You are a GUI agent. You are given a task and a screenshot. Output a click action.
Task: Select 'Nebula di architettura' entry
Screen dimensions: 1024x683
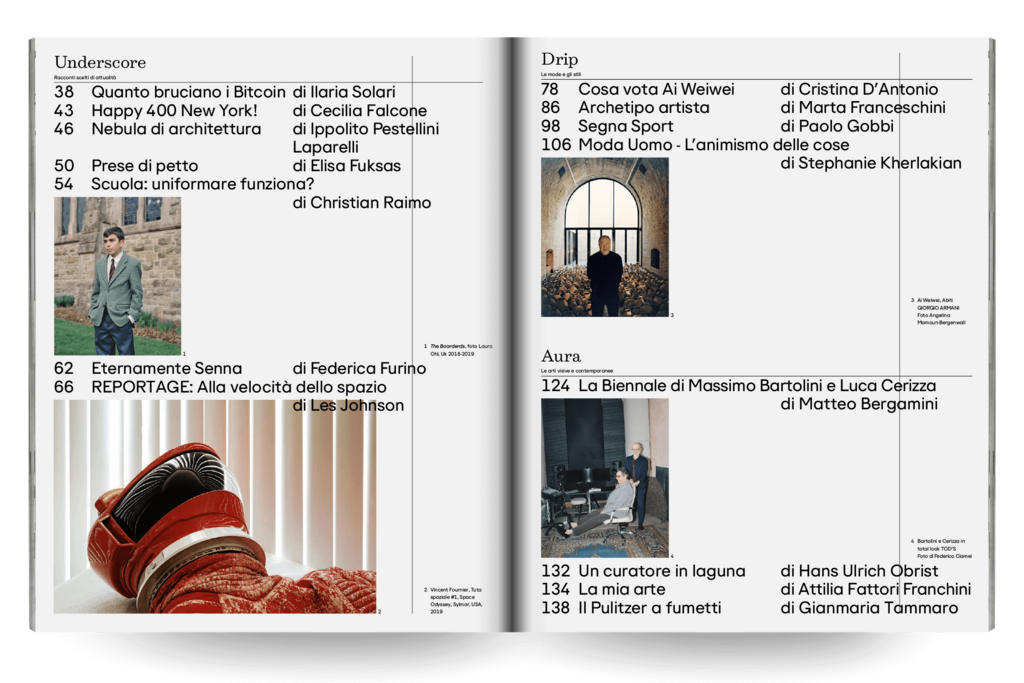coord(180,128)
